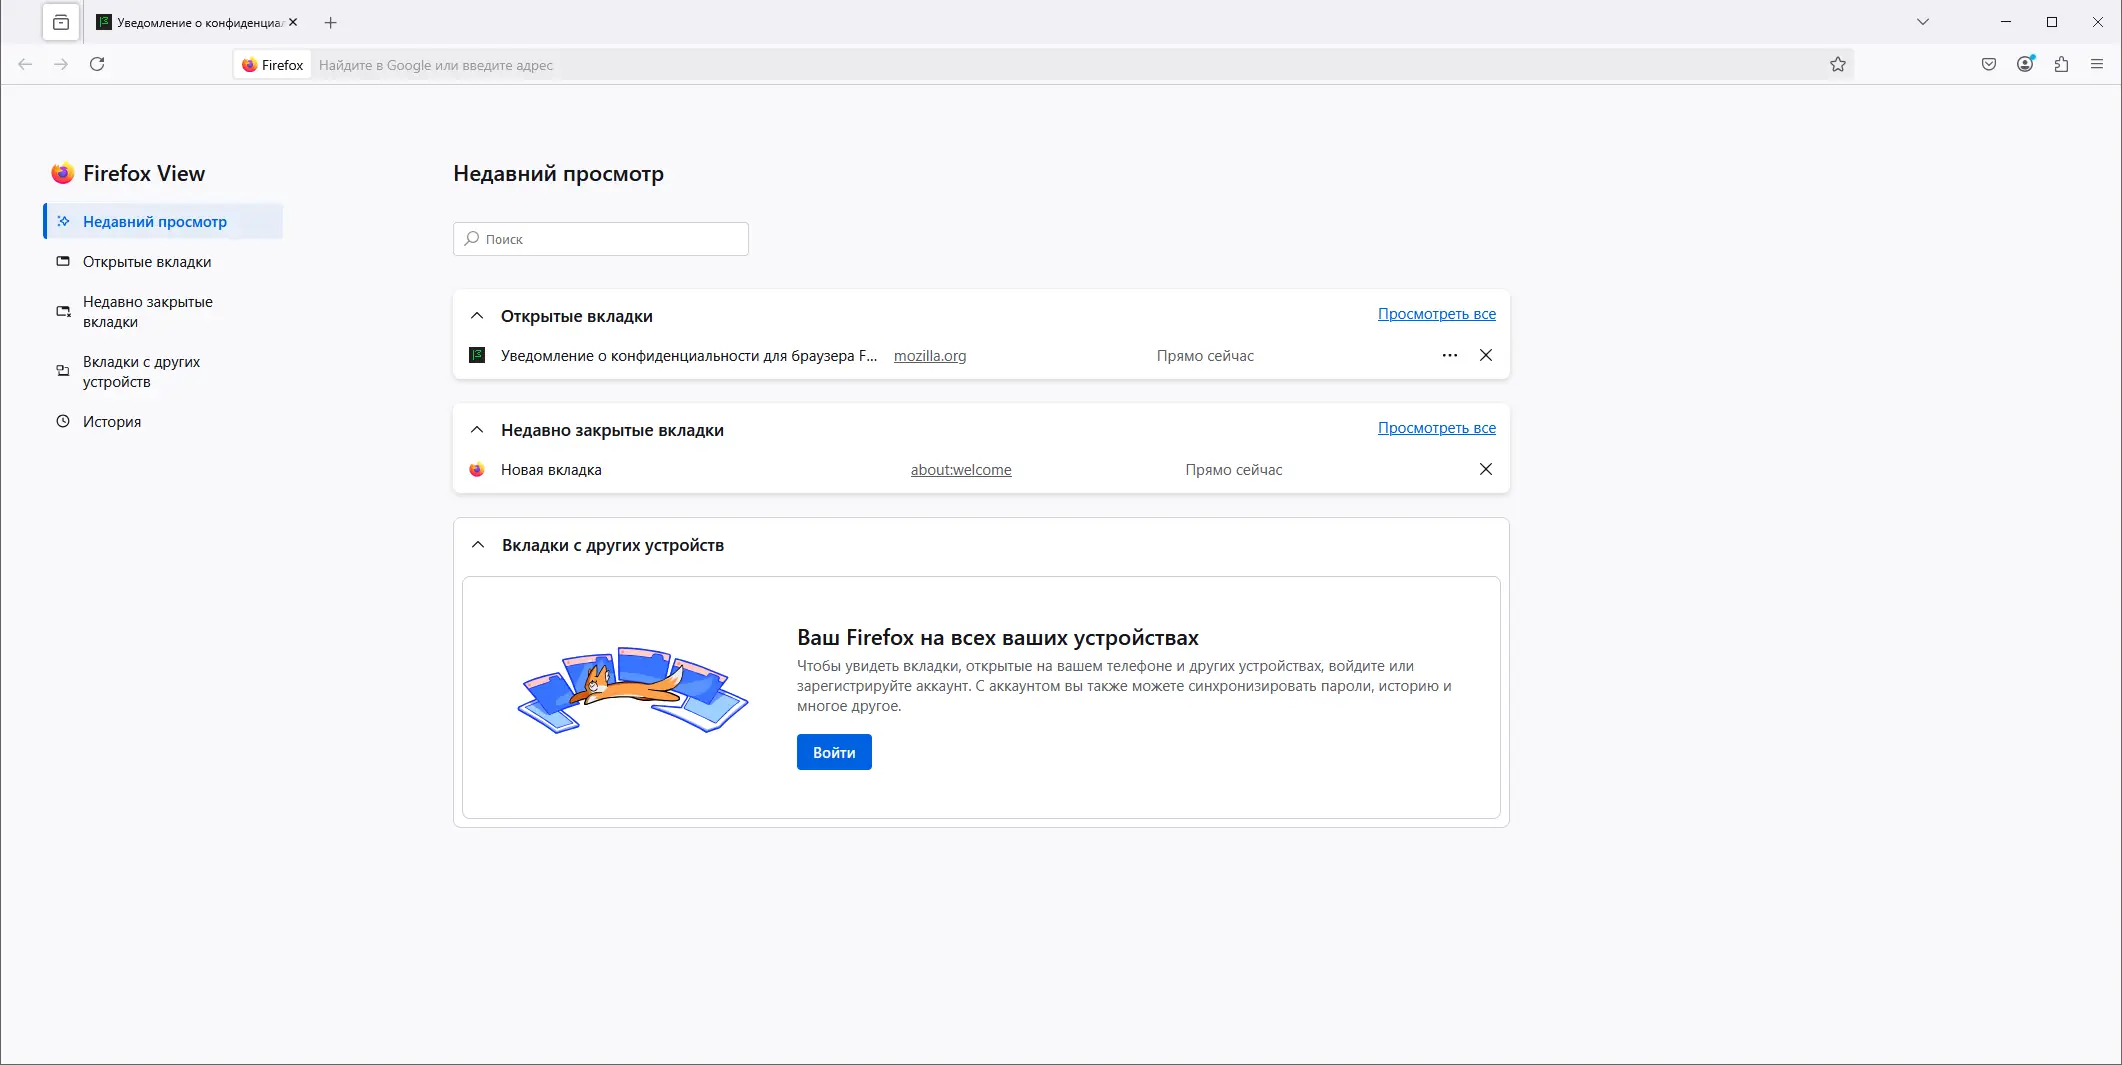Open the application menu (hamburger icon)
Image resolution: width=2122 pixels, height=1065 pixels.
pyautogui.click(x=2096, y=64)
